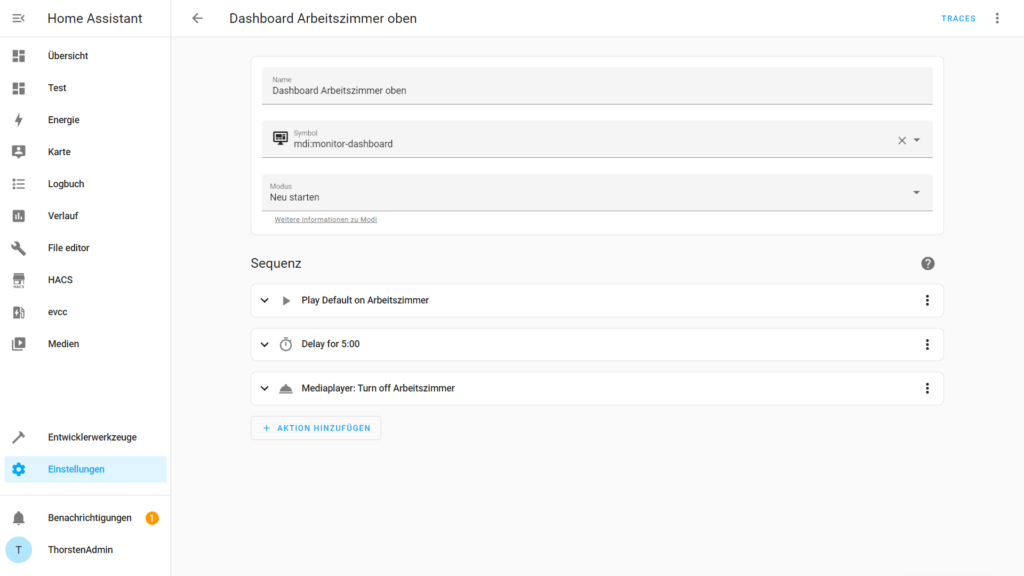
Task: Open the Modus dropdown
Action: pyautogui.click(x=916, y=192)
